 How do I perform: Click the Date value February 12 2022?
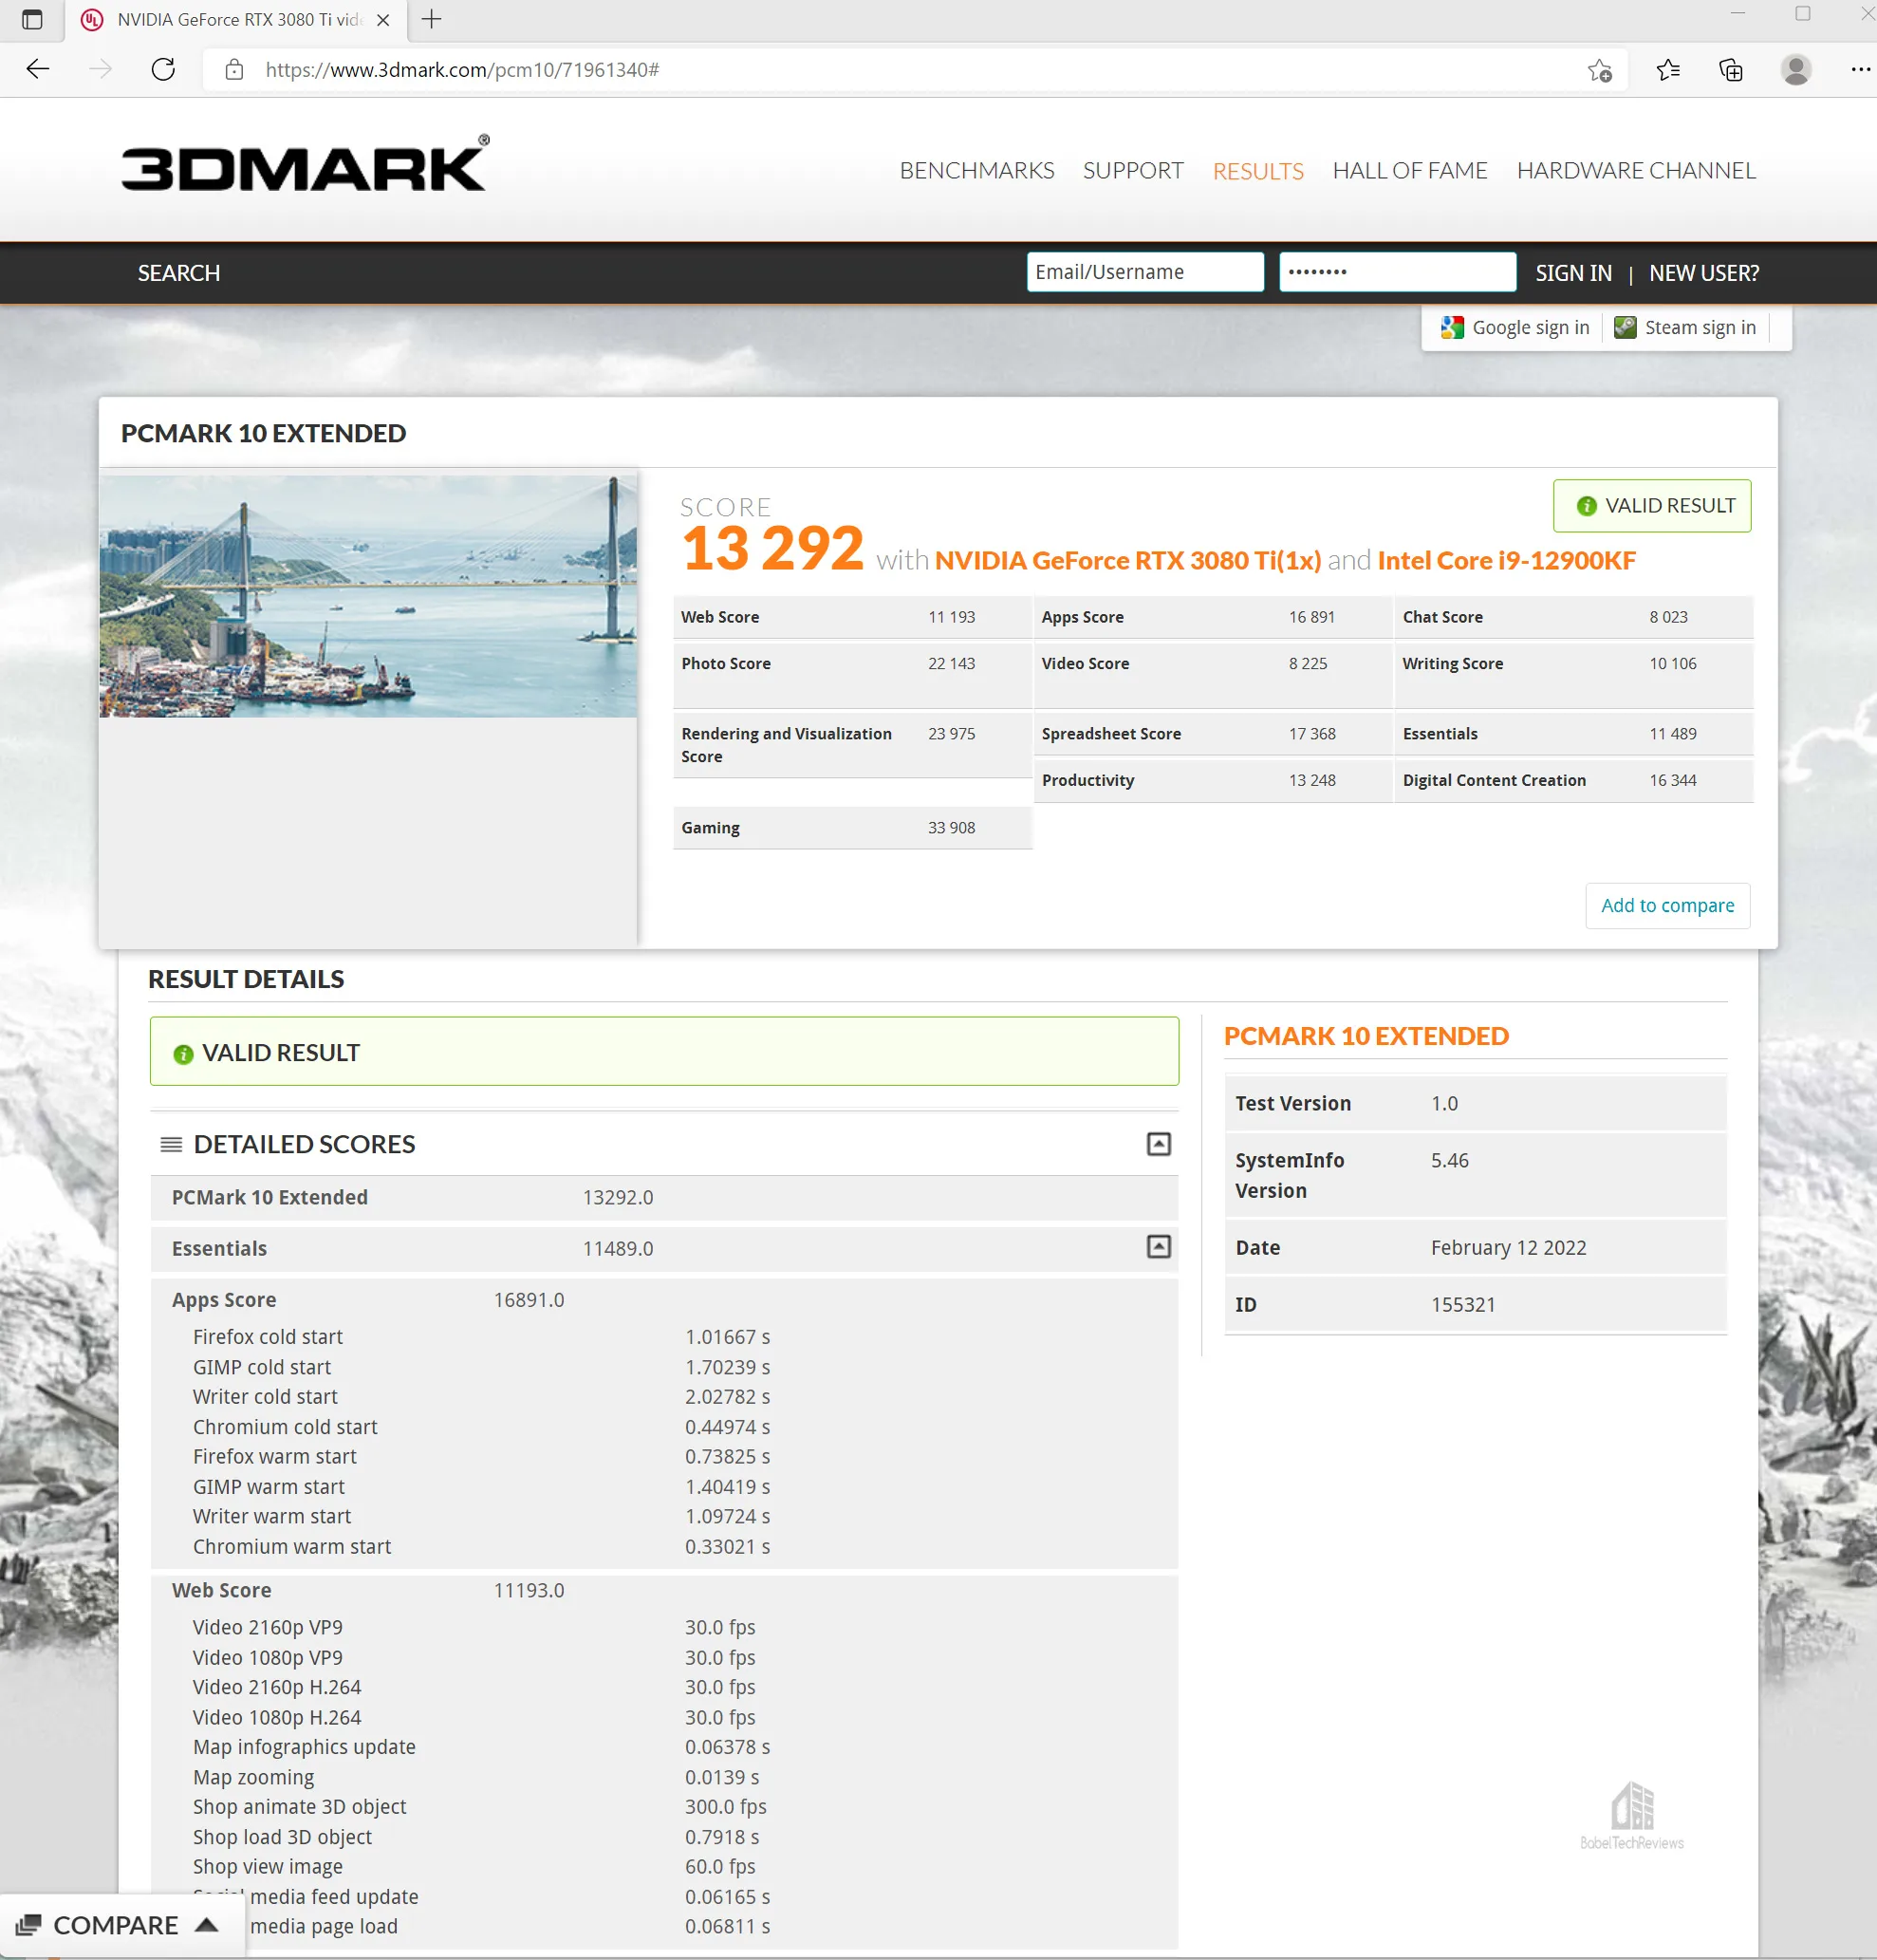point(1508,1248)
